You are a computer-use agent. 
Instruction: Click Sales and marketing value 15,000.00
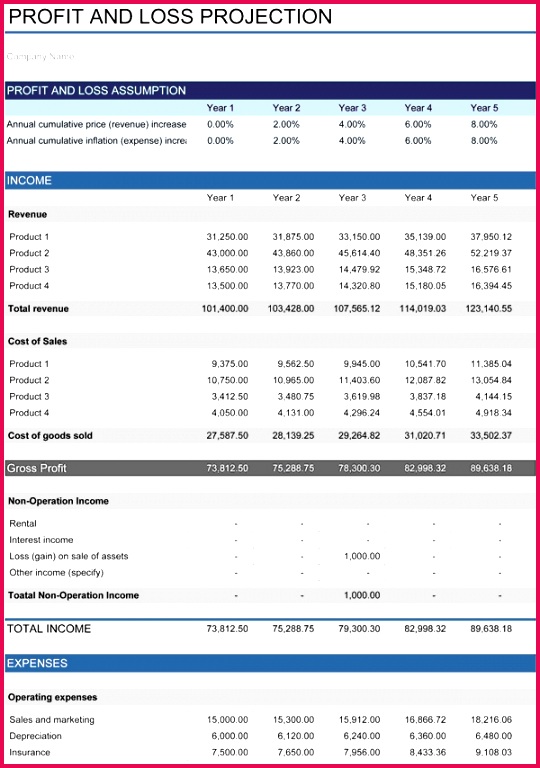pyautogui.click(x=227, y=720)
